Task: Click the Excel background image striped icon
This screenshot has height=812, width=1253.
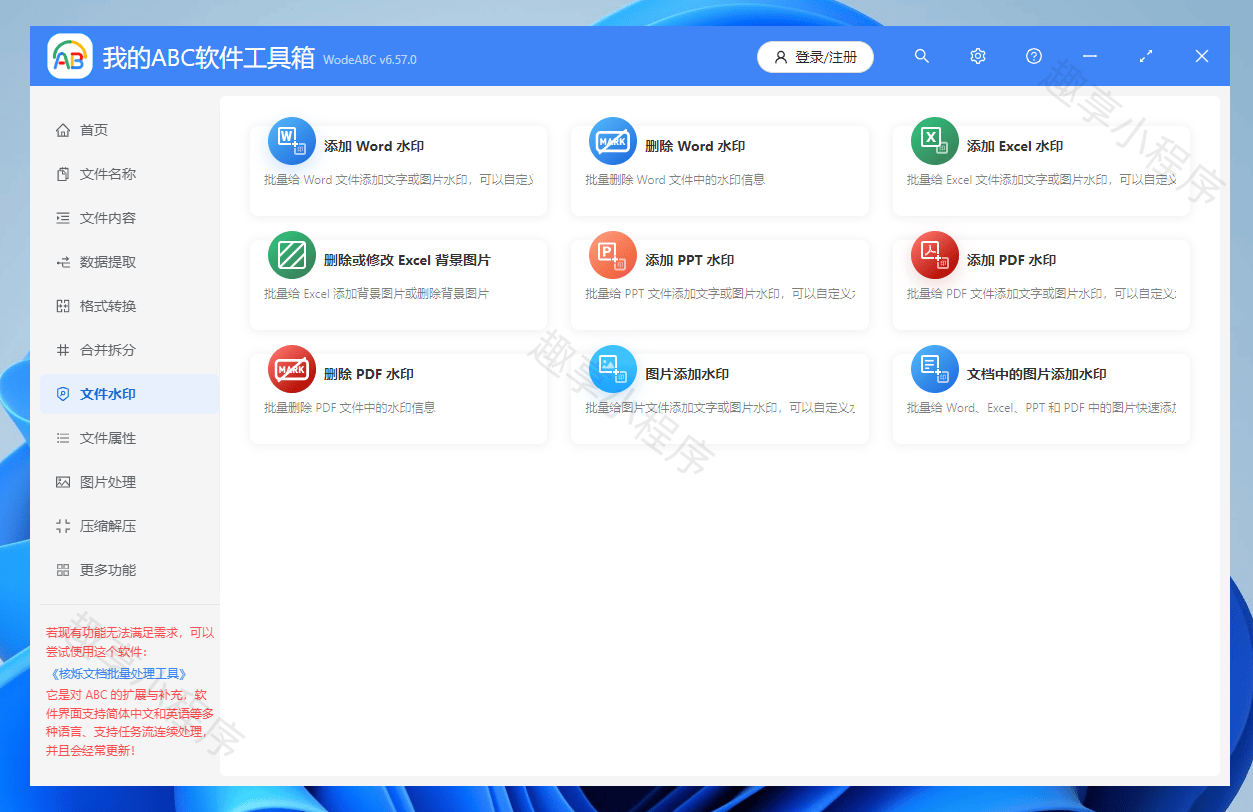Action: coord(292,255)
